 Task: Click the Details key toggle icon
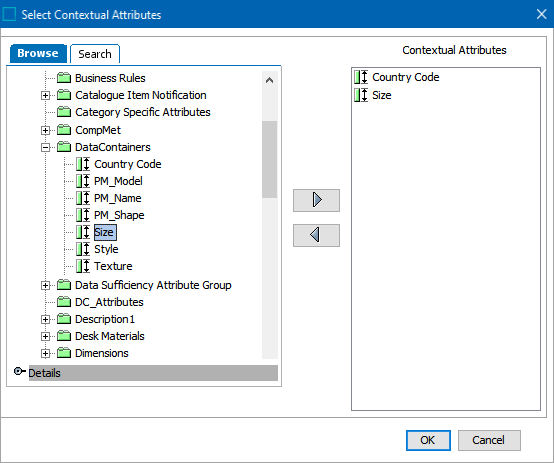pos(19,371)
